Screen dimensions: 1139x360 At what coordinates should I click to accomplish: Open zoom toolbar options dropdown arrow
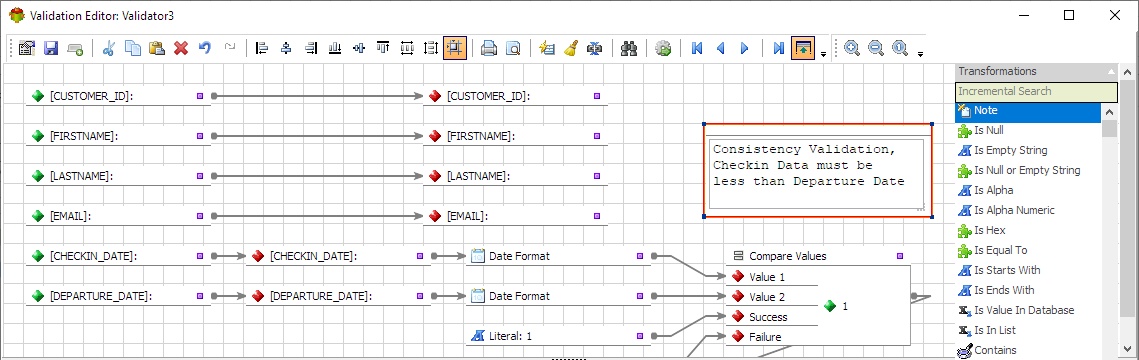(x=920, y=54)
